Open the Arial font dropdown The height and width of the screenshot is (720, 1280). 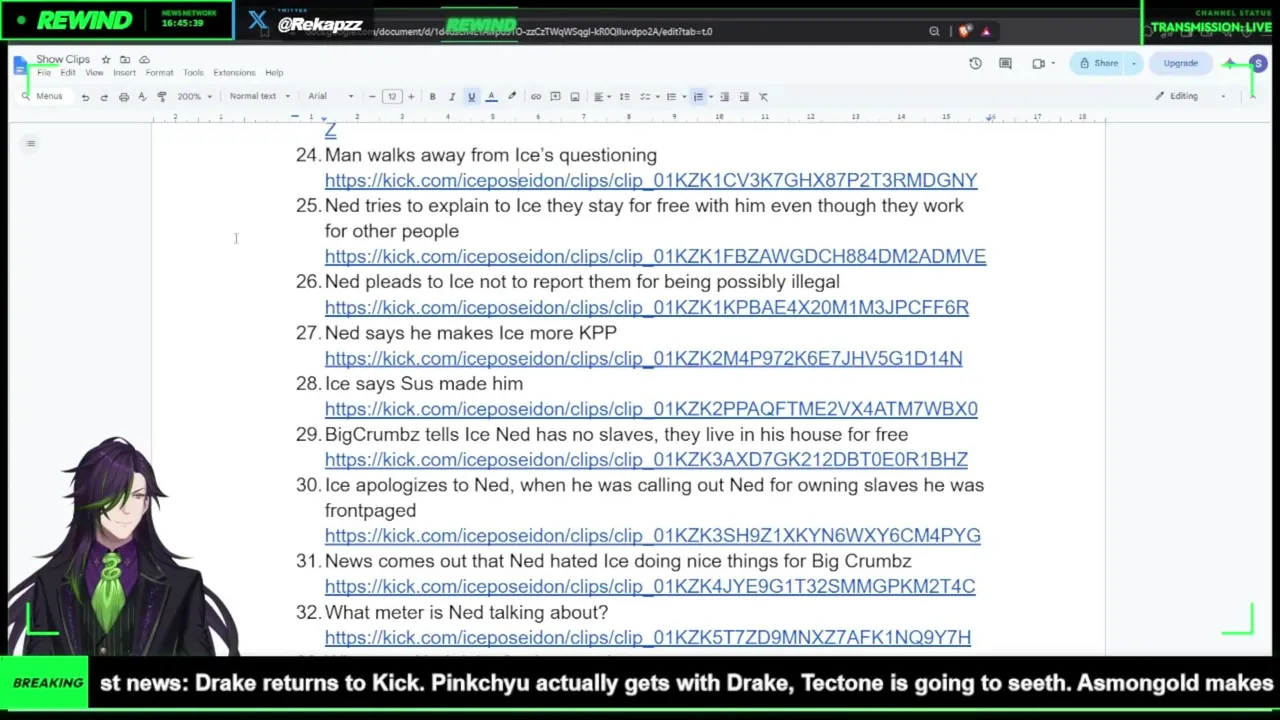pyautogui.click(x=331, y=97)
